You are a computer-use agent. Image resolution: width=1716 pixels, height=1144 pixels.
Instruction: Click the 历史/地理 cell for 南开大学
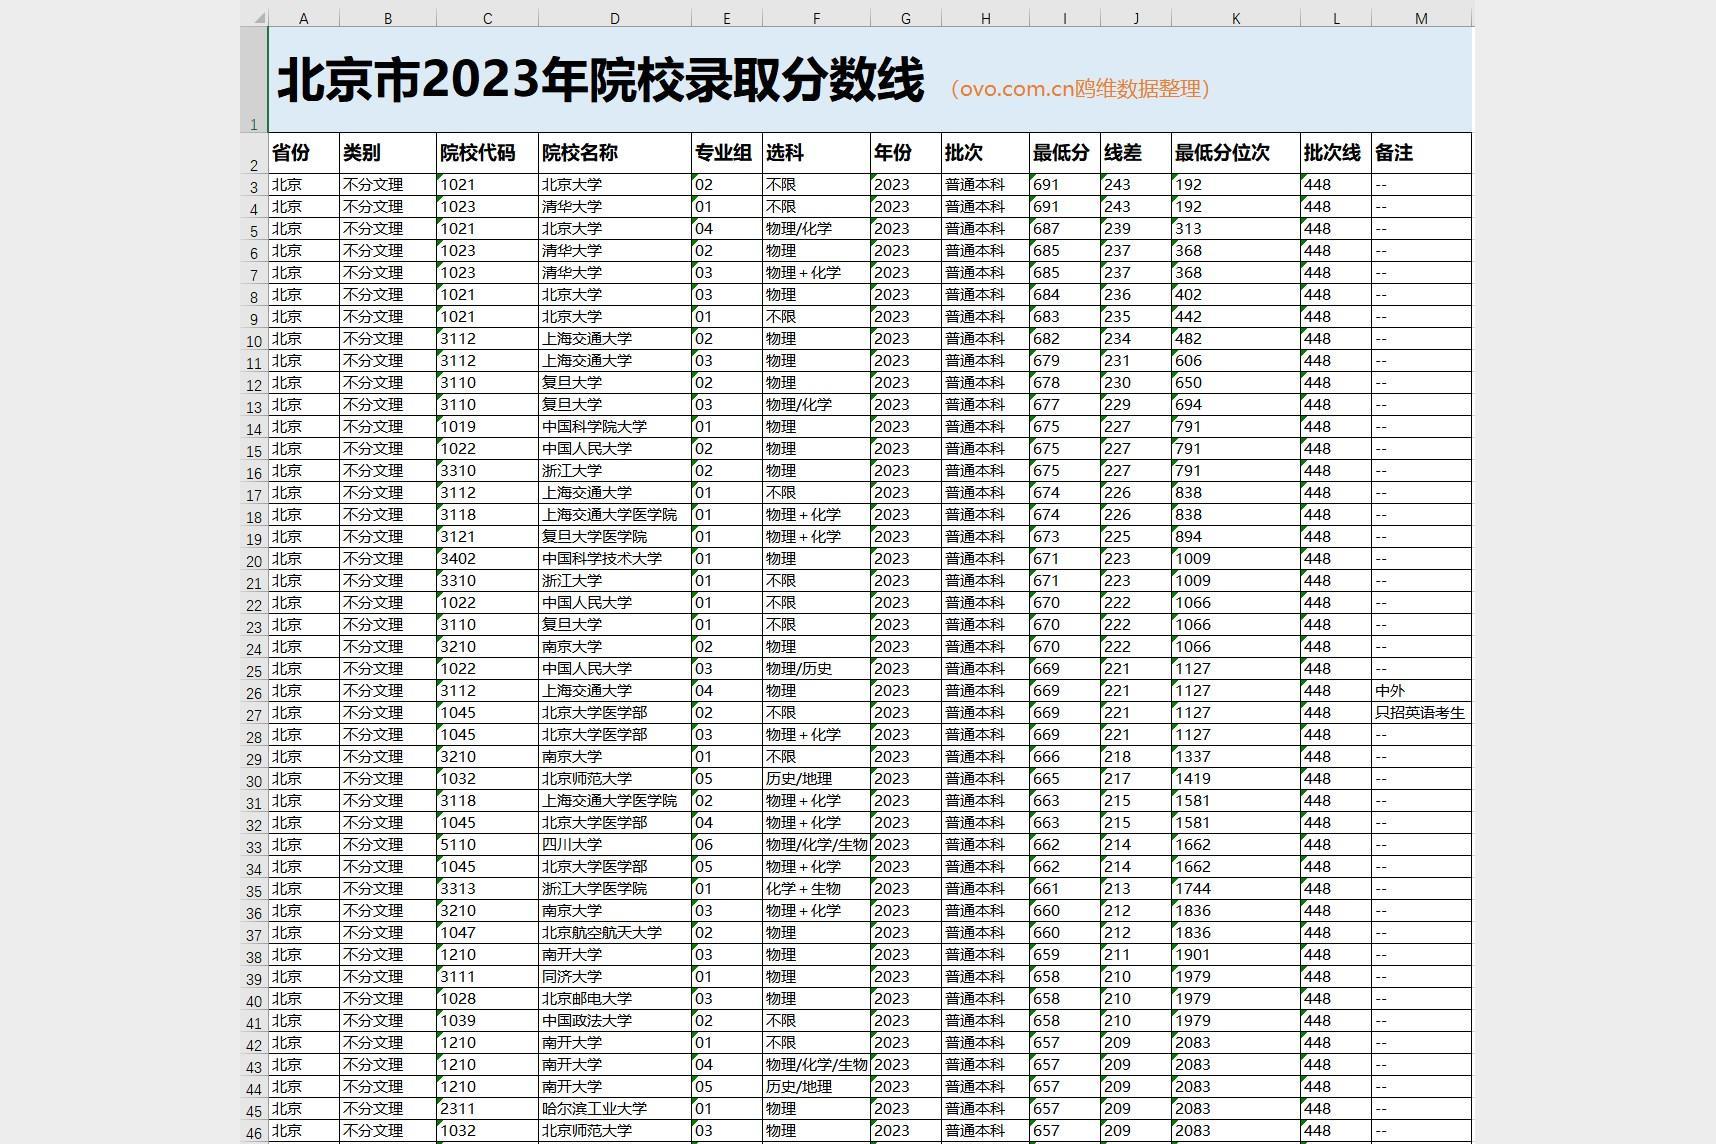[x=816, y=1087]
